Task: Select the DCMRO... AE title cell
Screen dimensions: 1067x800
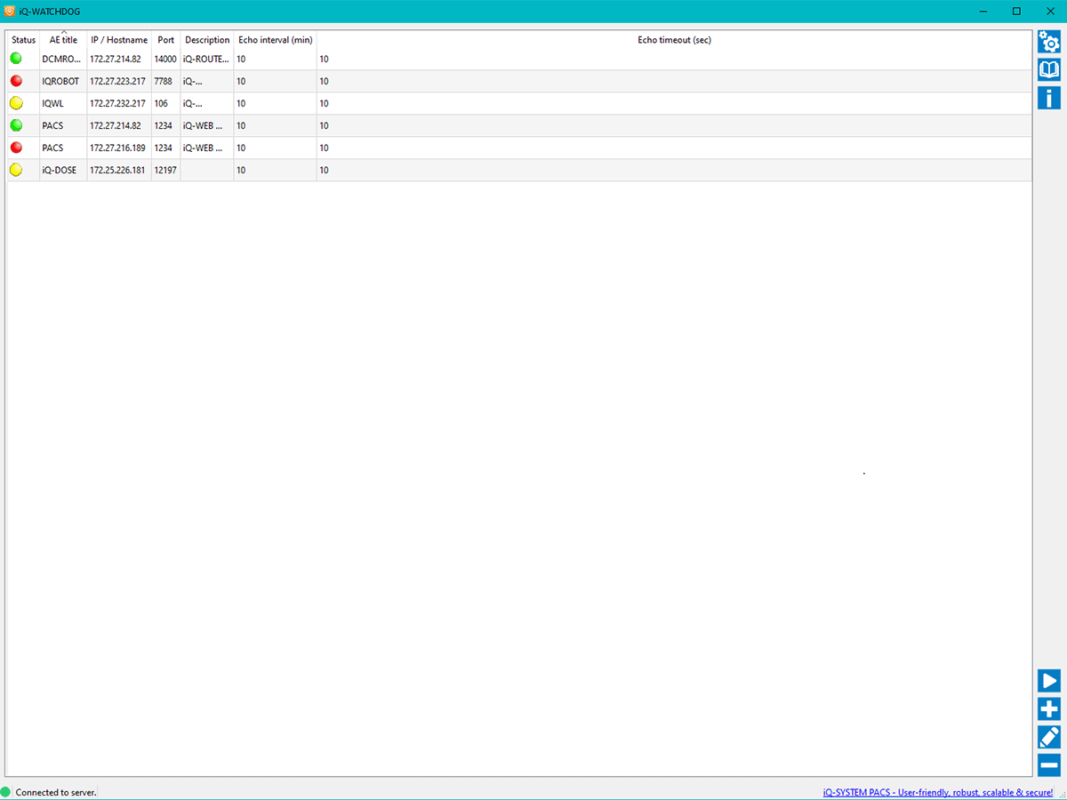Action: click(63, 59)
